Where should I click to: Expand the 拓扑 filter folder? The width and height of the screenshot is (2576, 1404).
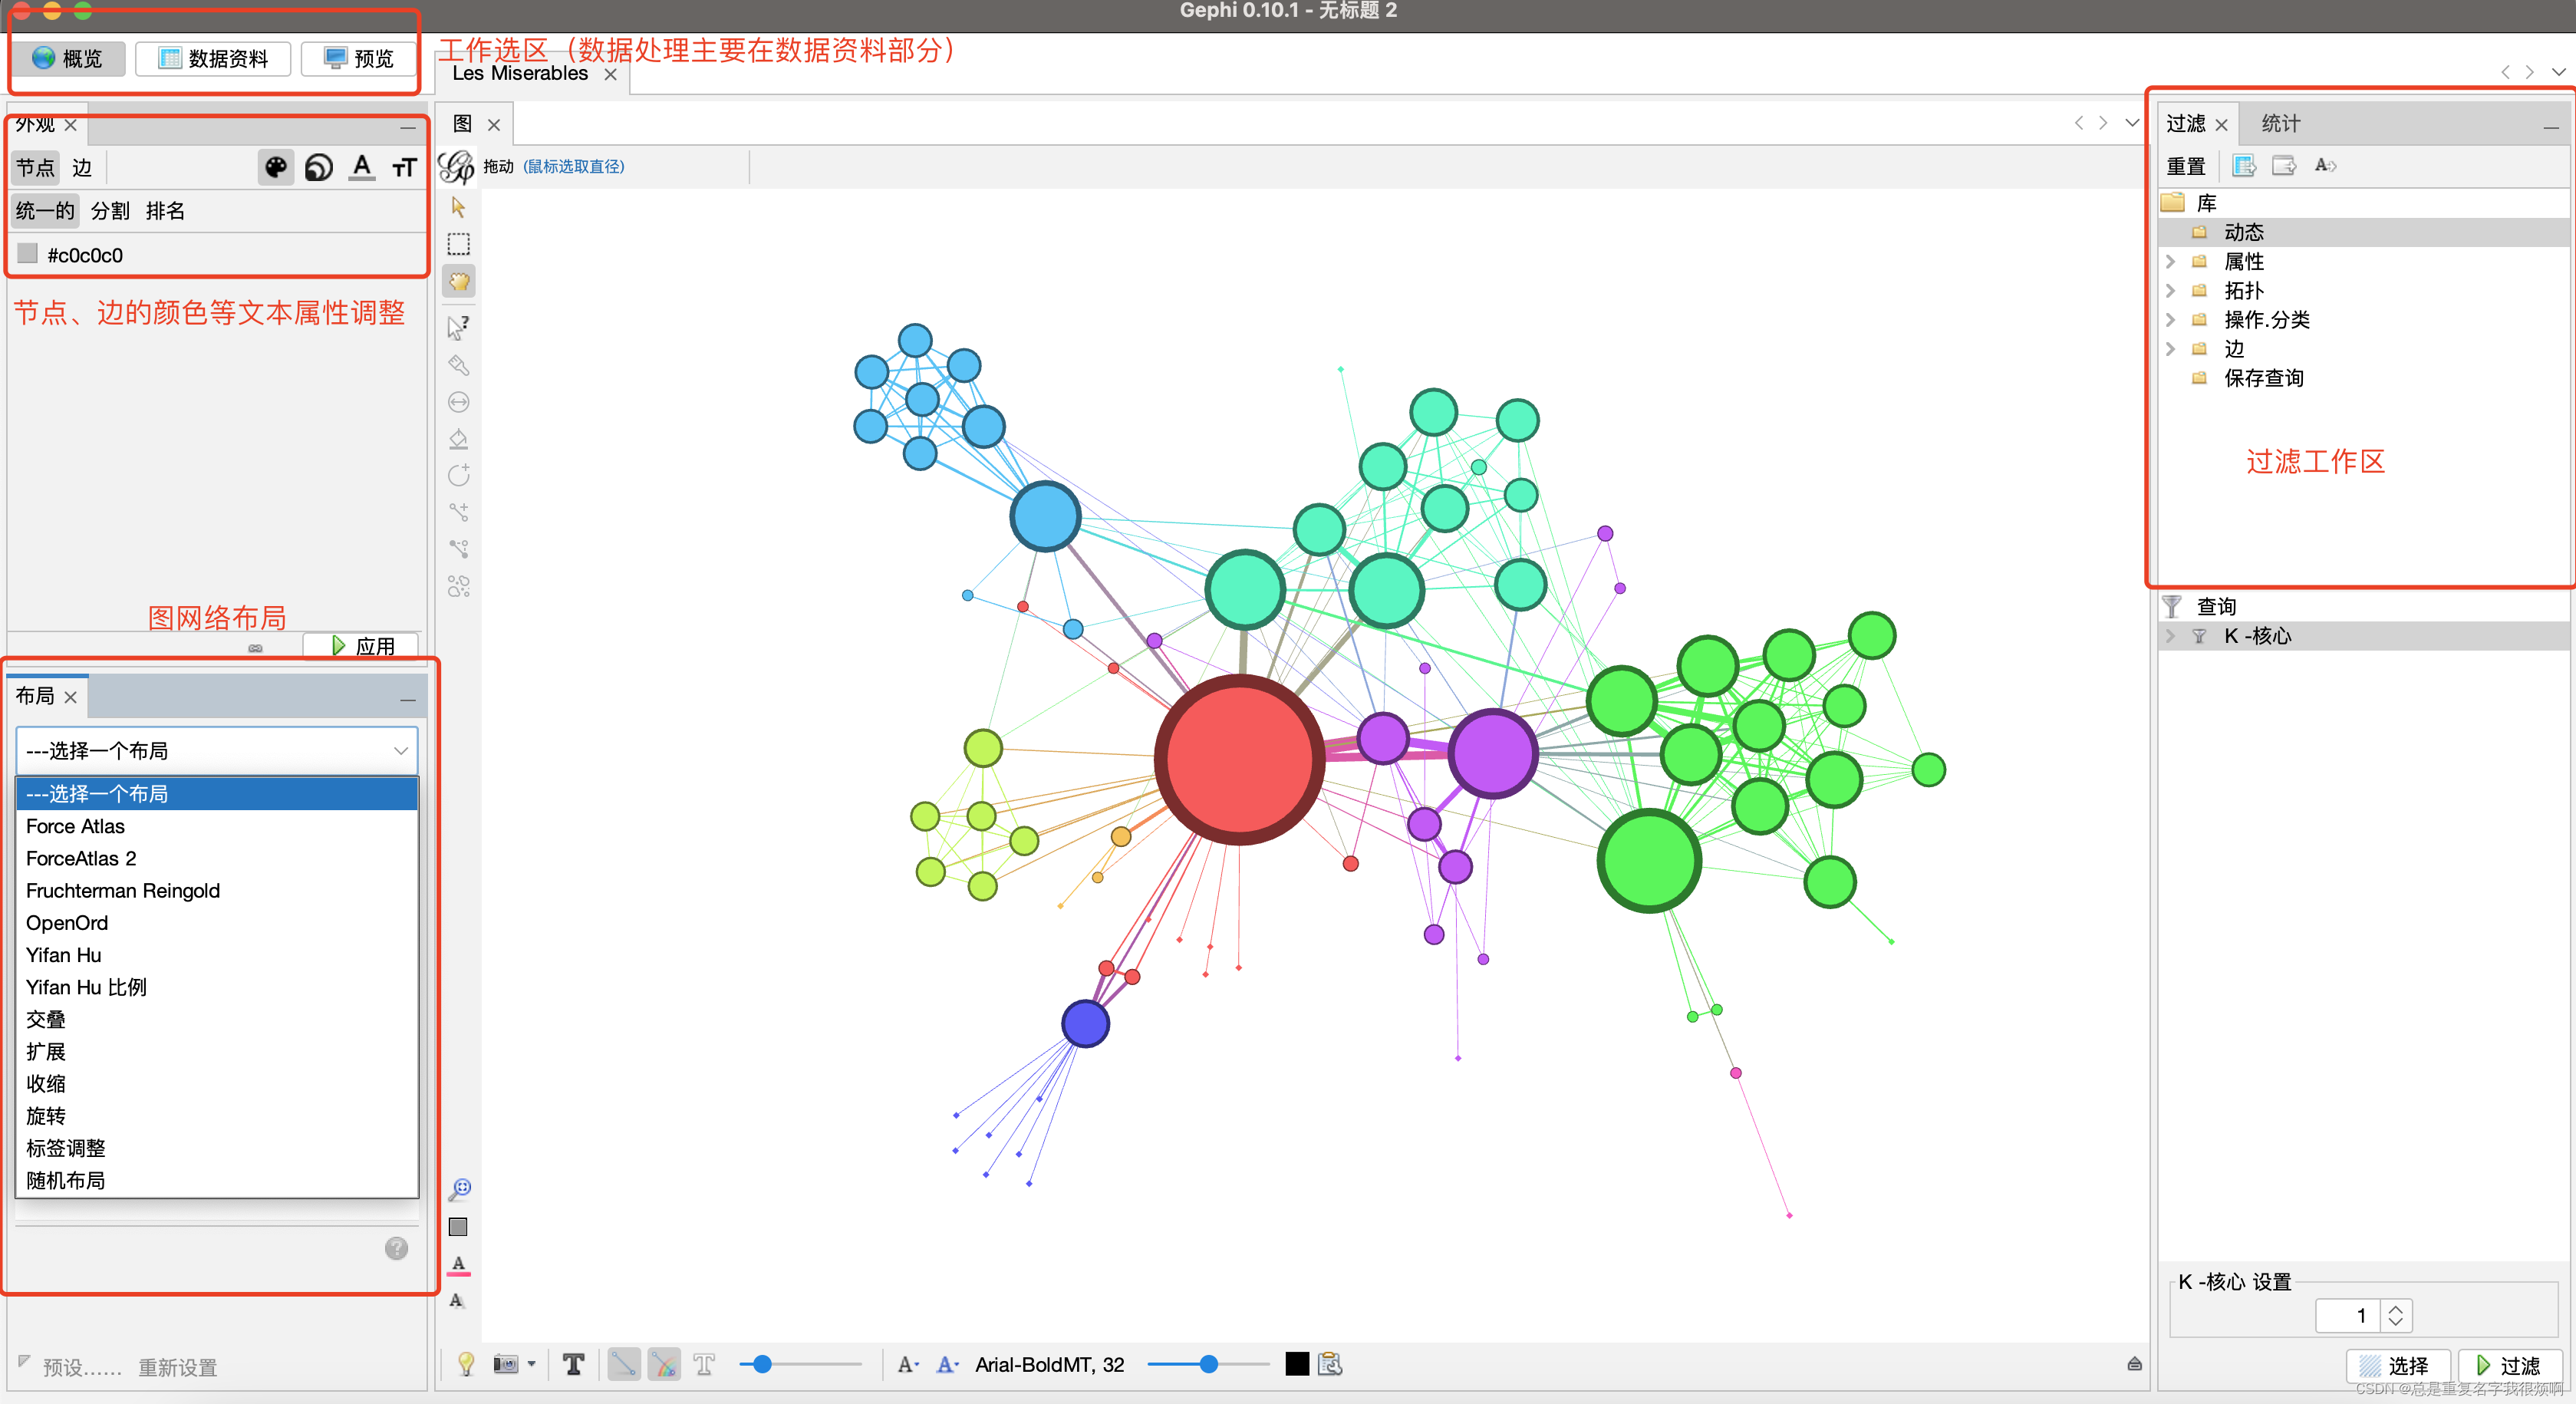[x=2170, y=291]
